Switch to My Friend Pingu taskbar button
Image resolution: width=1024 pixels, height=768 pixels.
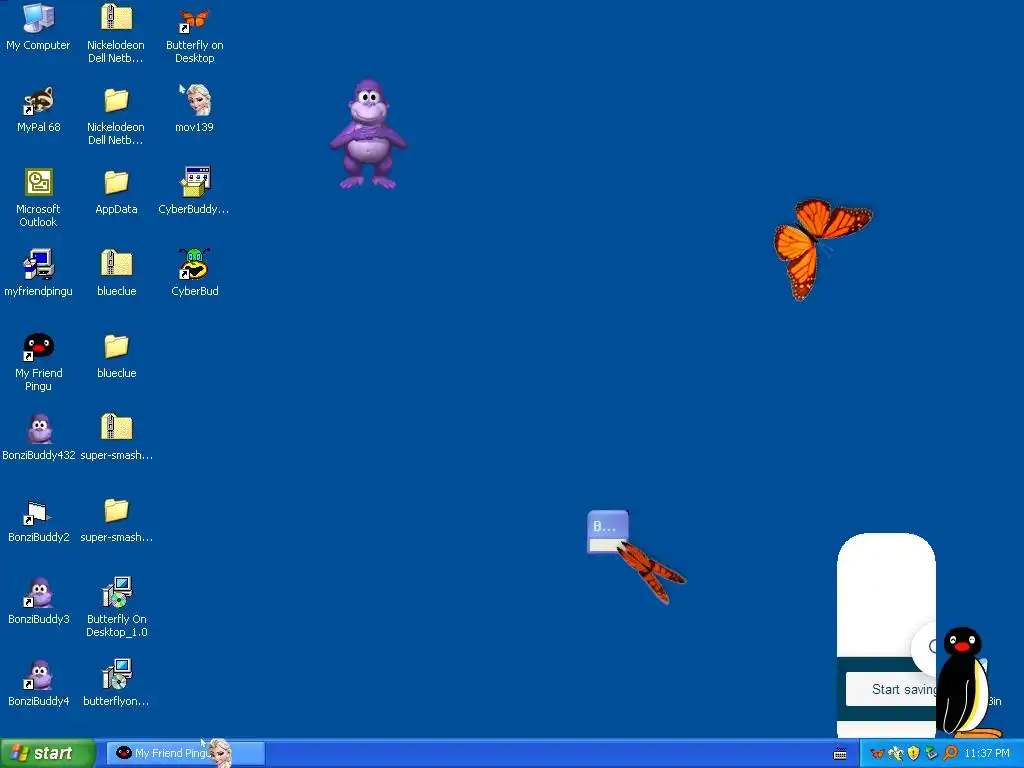[x=185, y=753]
